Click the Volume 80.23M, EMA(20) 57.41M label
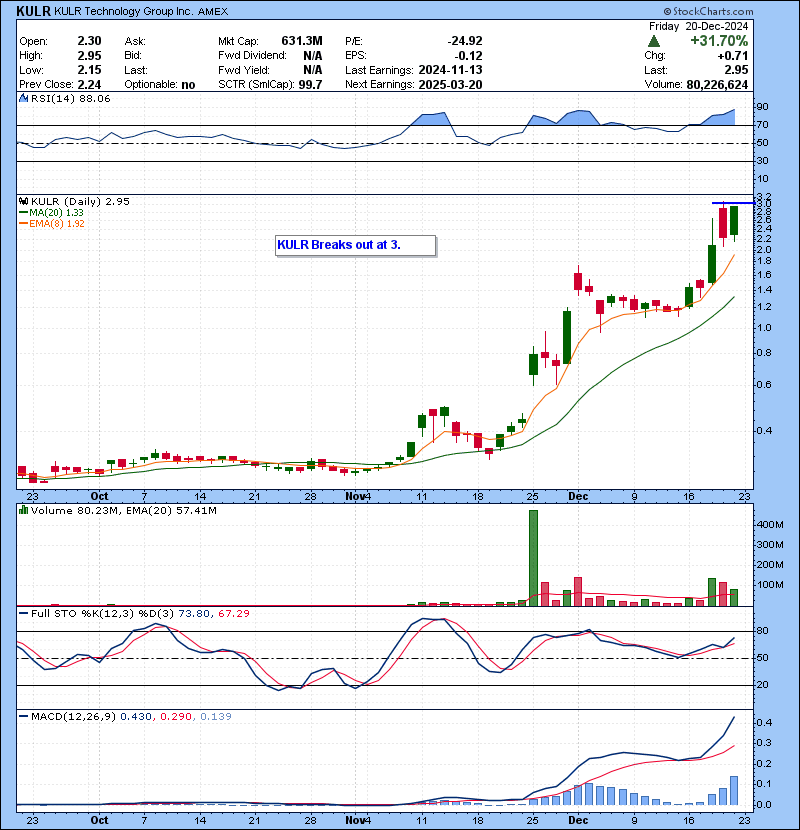 [124, 510]
